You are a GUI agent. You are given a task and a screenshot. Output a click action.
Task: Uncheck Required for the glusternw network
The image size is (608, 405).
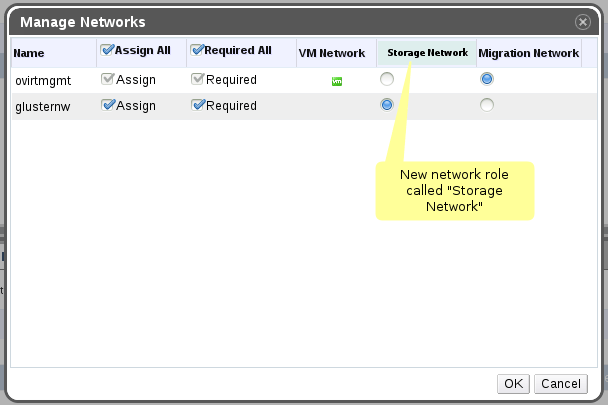point(196,105)
